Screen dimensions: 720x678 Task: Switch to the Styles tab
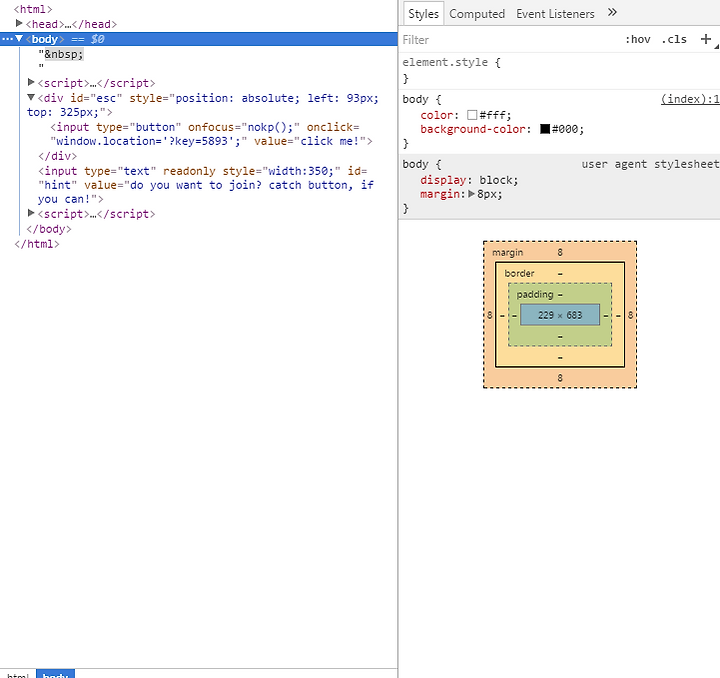[423, 14]
